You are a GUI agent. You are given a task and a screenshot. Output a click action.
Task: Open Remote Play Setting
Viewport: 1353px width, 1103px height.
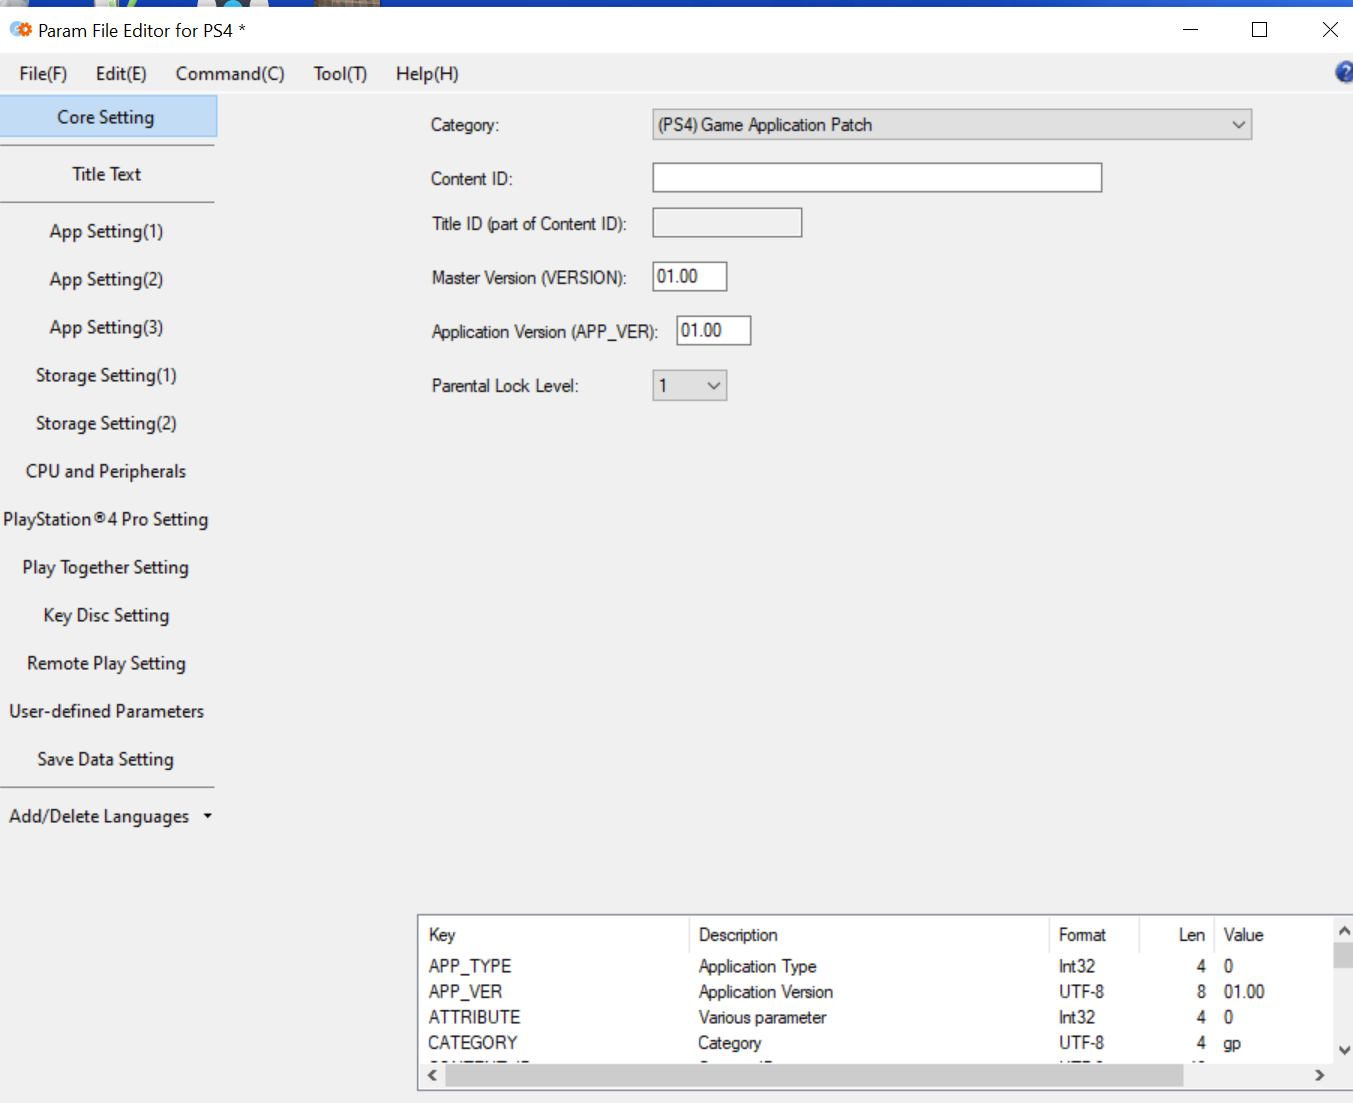(x=107, y=663)
